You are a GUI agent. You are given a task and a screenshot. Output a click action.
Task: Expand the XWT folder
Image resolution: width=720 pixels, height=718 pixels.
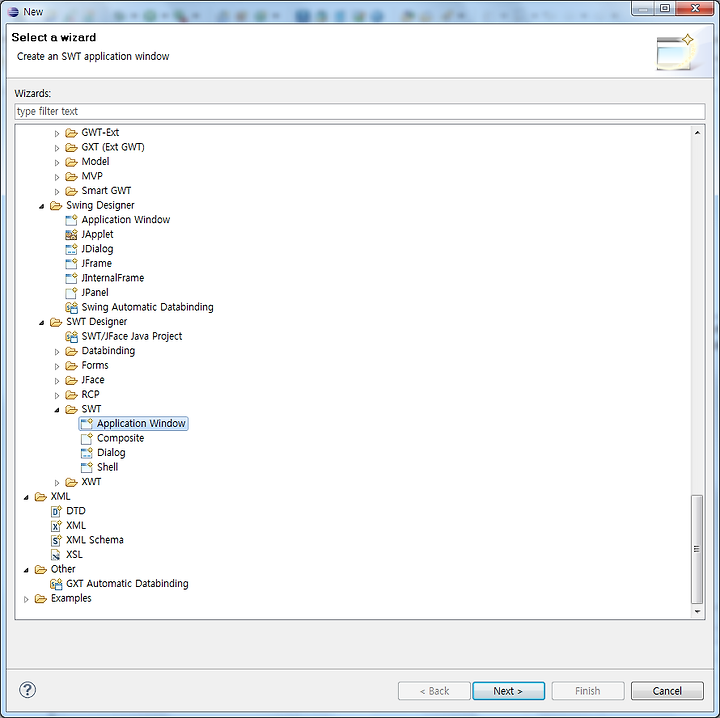point(57,483)
